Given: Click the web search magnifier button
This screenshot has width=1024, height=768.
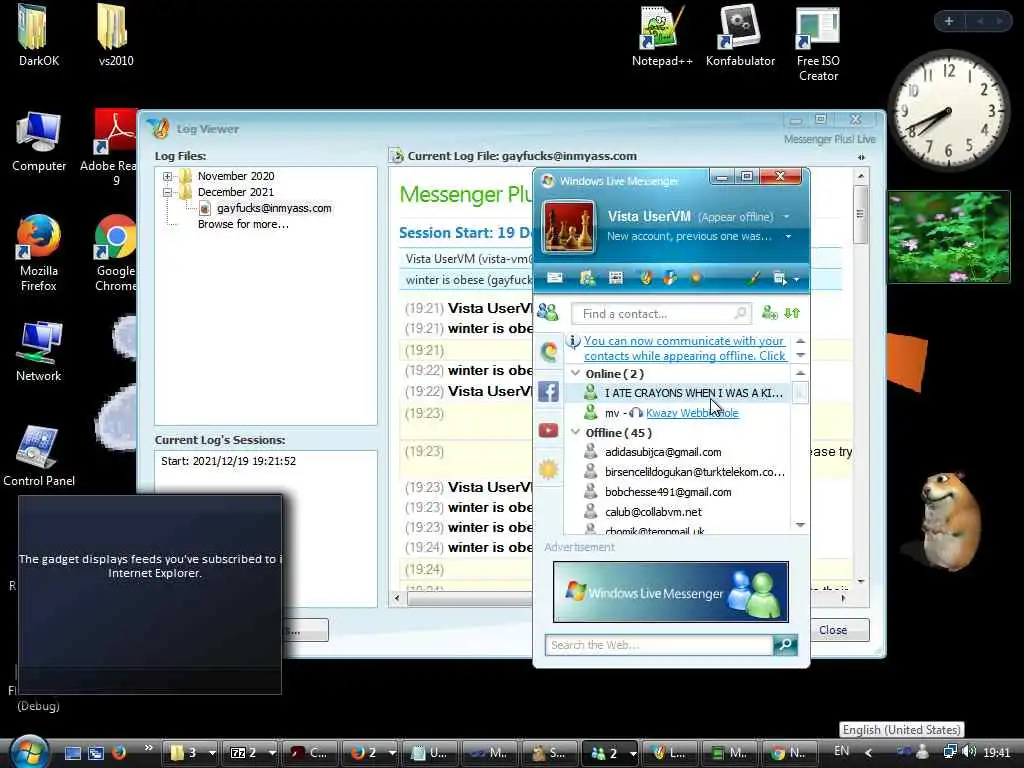Looking at the screenshot, I should point(785,645).
